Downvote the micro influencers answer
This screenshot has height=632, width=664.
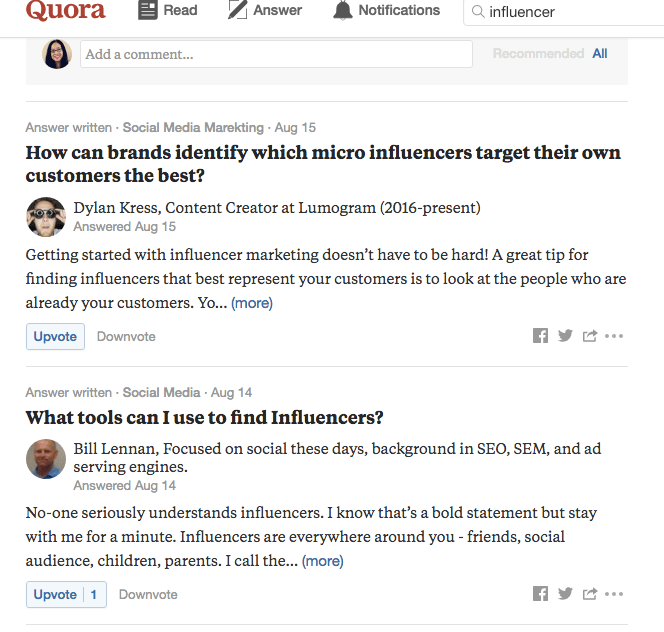(126, 336)
